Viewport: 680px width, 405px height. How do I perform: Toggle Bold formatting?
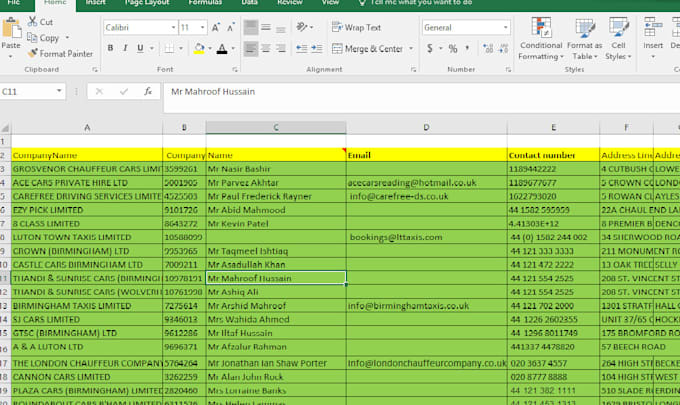(110, 48)
